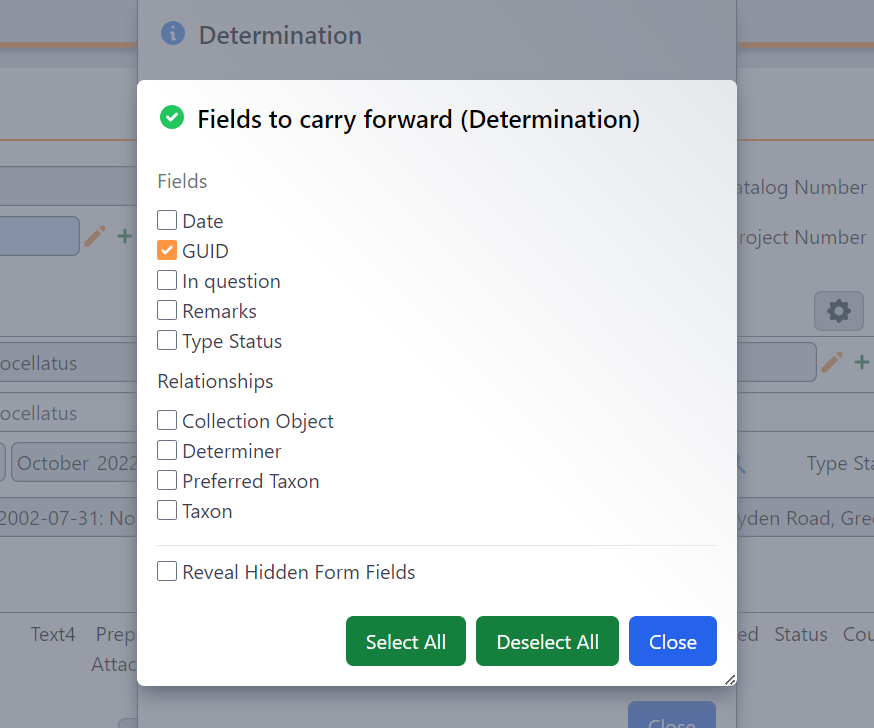874x728 pixels.
Task: Close the Fields to carry forward dialog
Action: (x=672, y=641)
